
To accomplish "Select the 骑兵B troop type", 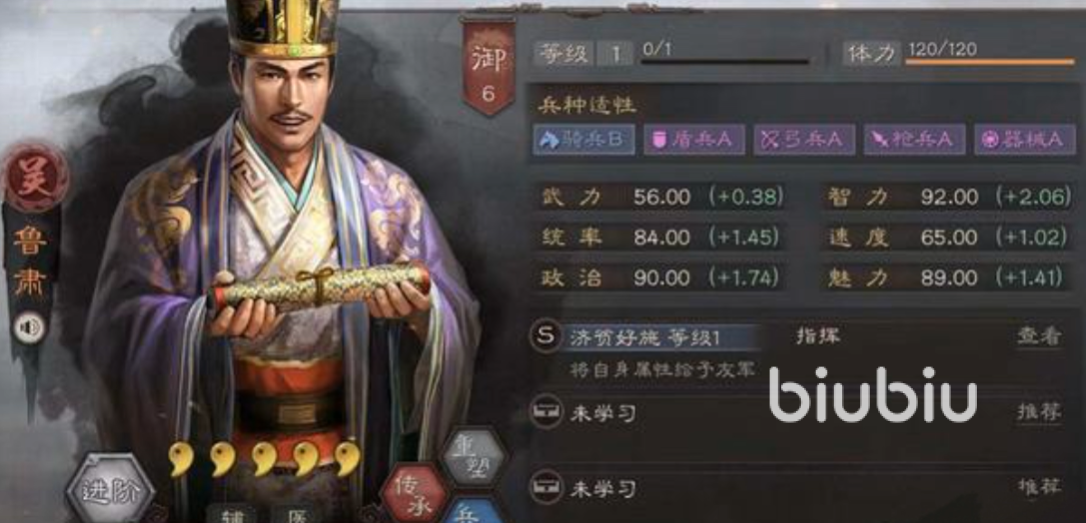I will pyautogui.click(x=584, y=140).
